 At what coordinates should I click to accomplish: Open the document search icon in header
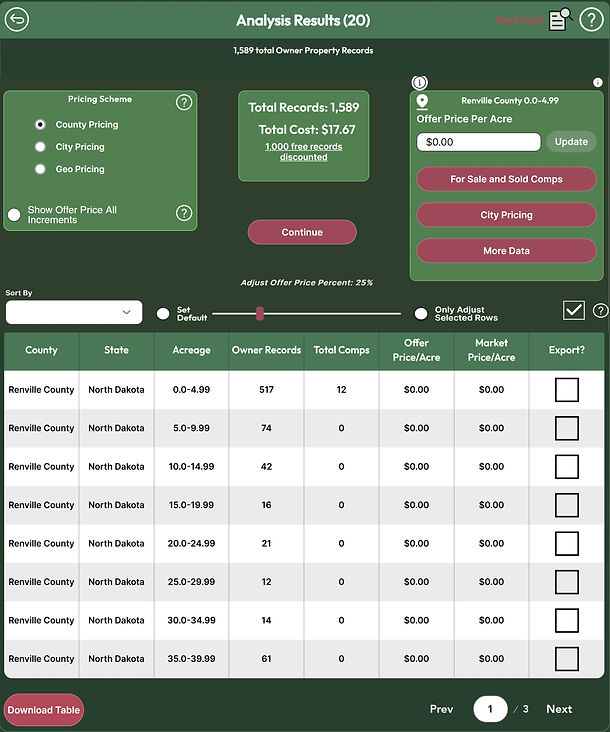(560, 19)
